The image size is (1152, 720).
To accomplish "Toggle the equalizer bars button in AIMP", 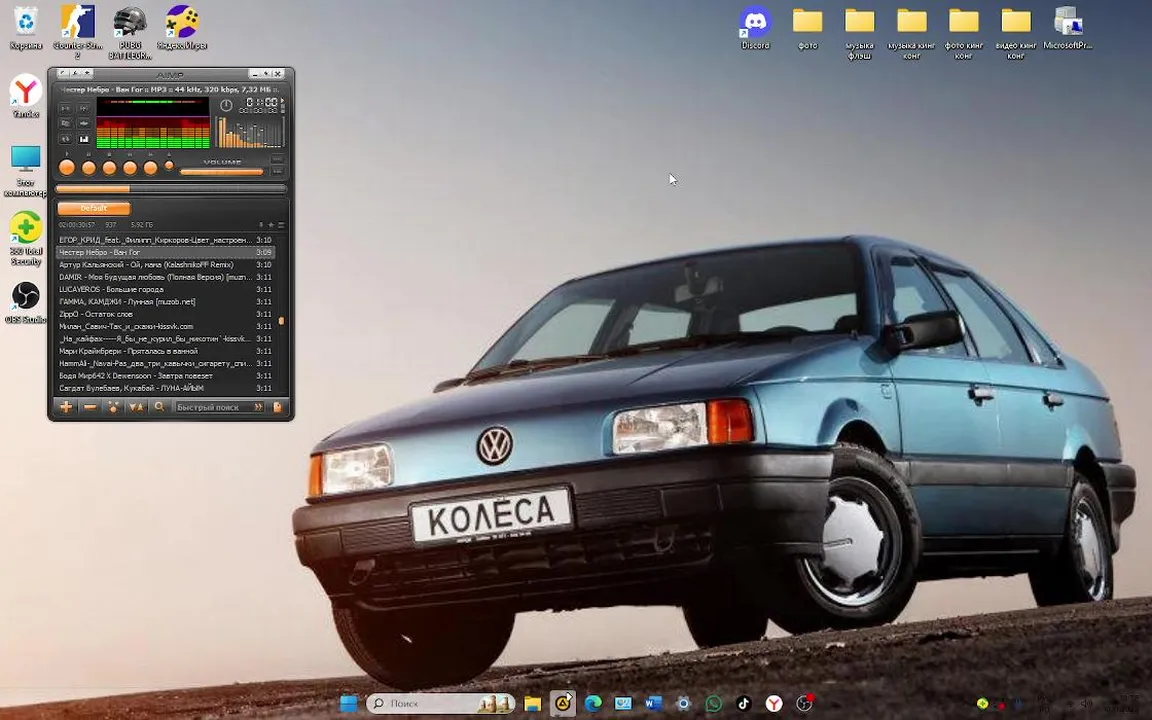I will (84, 139).
